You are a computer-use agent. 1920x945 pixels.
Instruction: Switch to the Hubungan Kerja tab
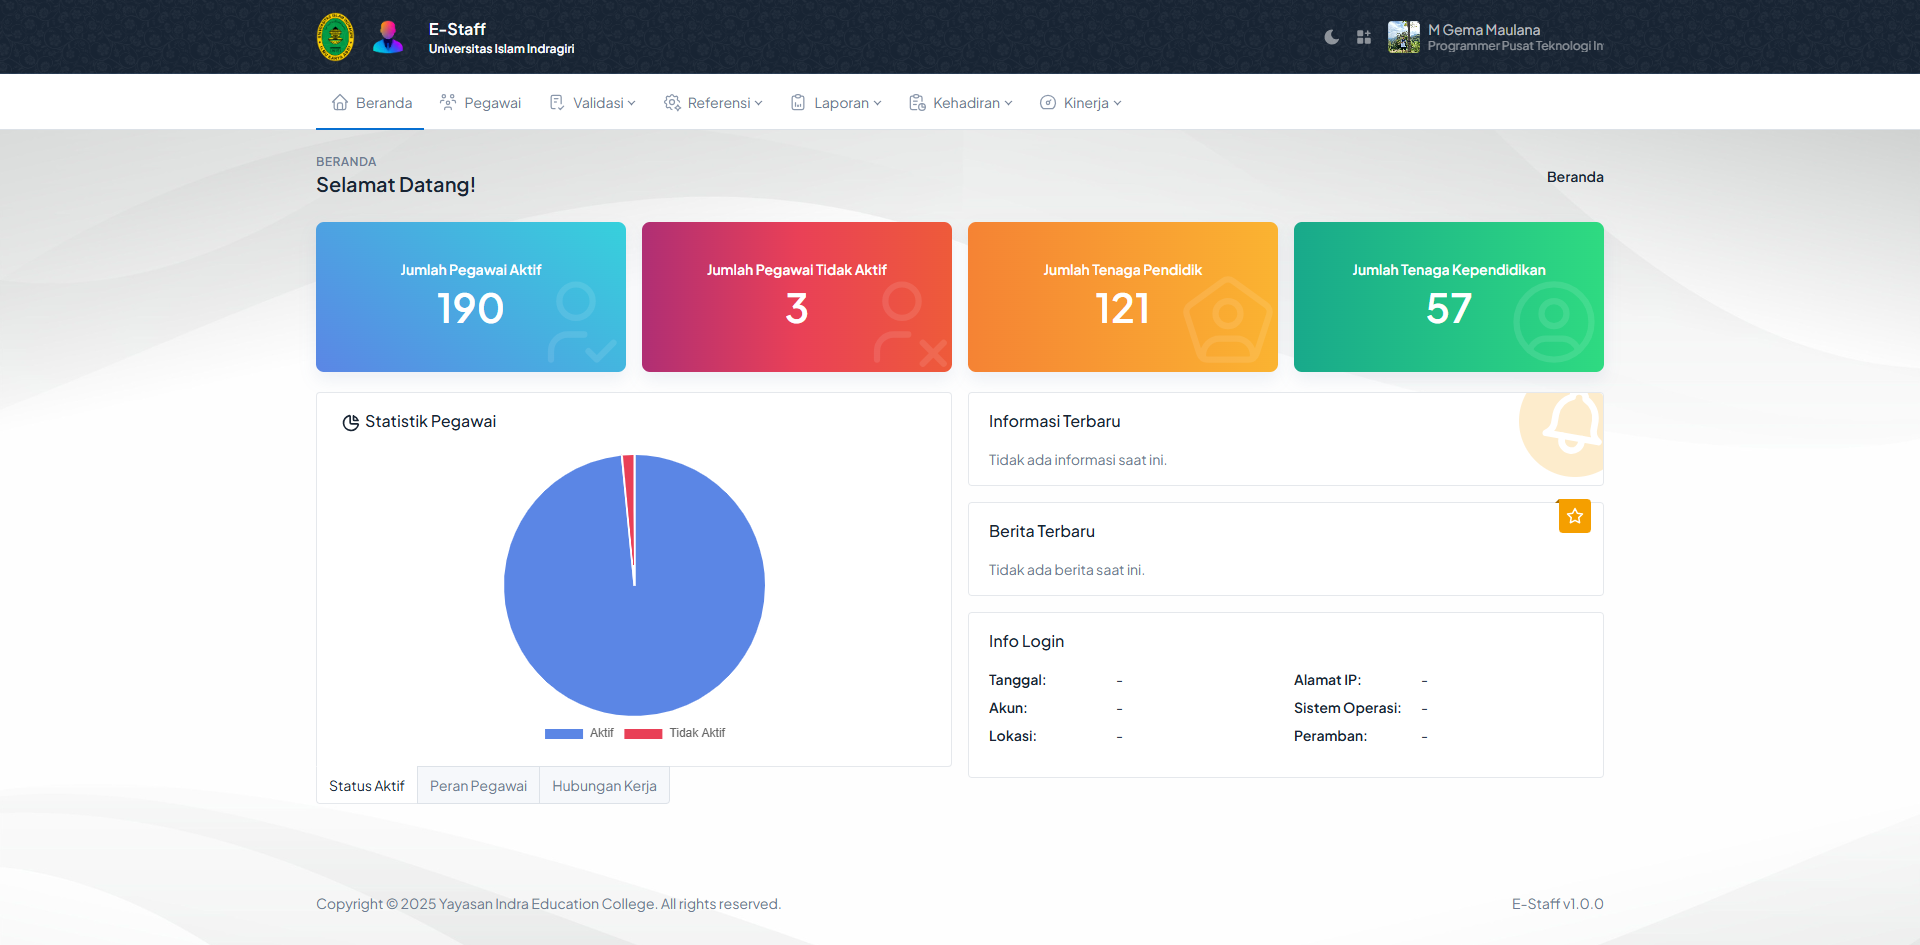click(x=604, y=786)
